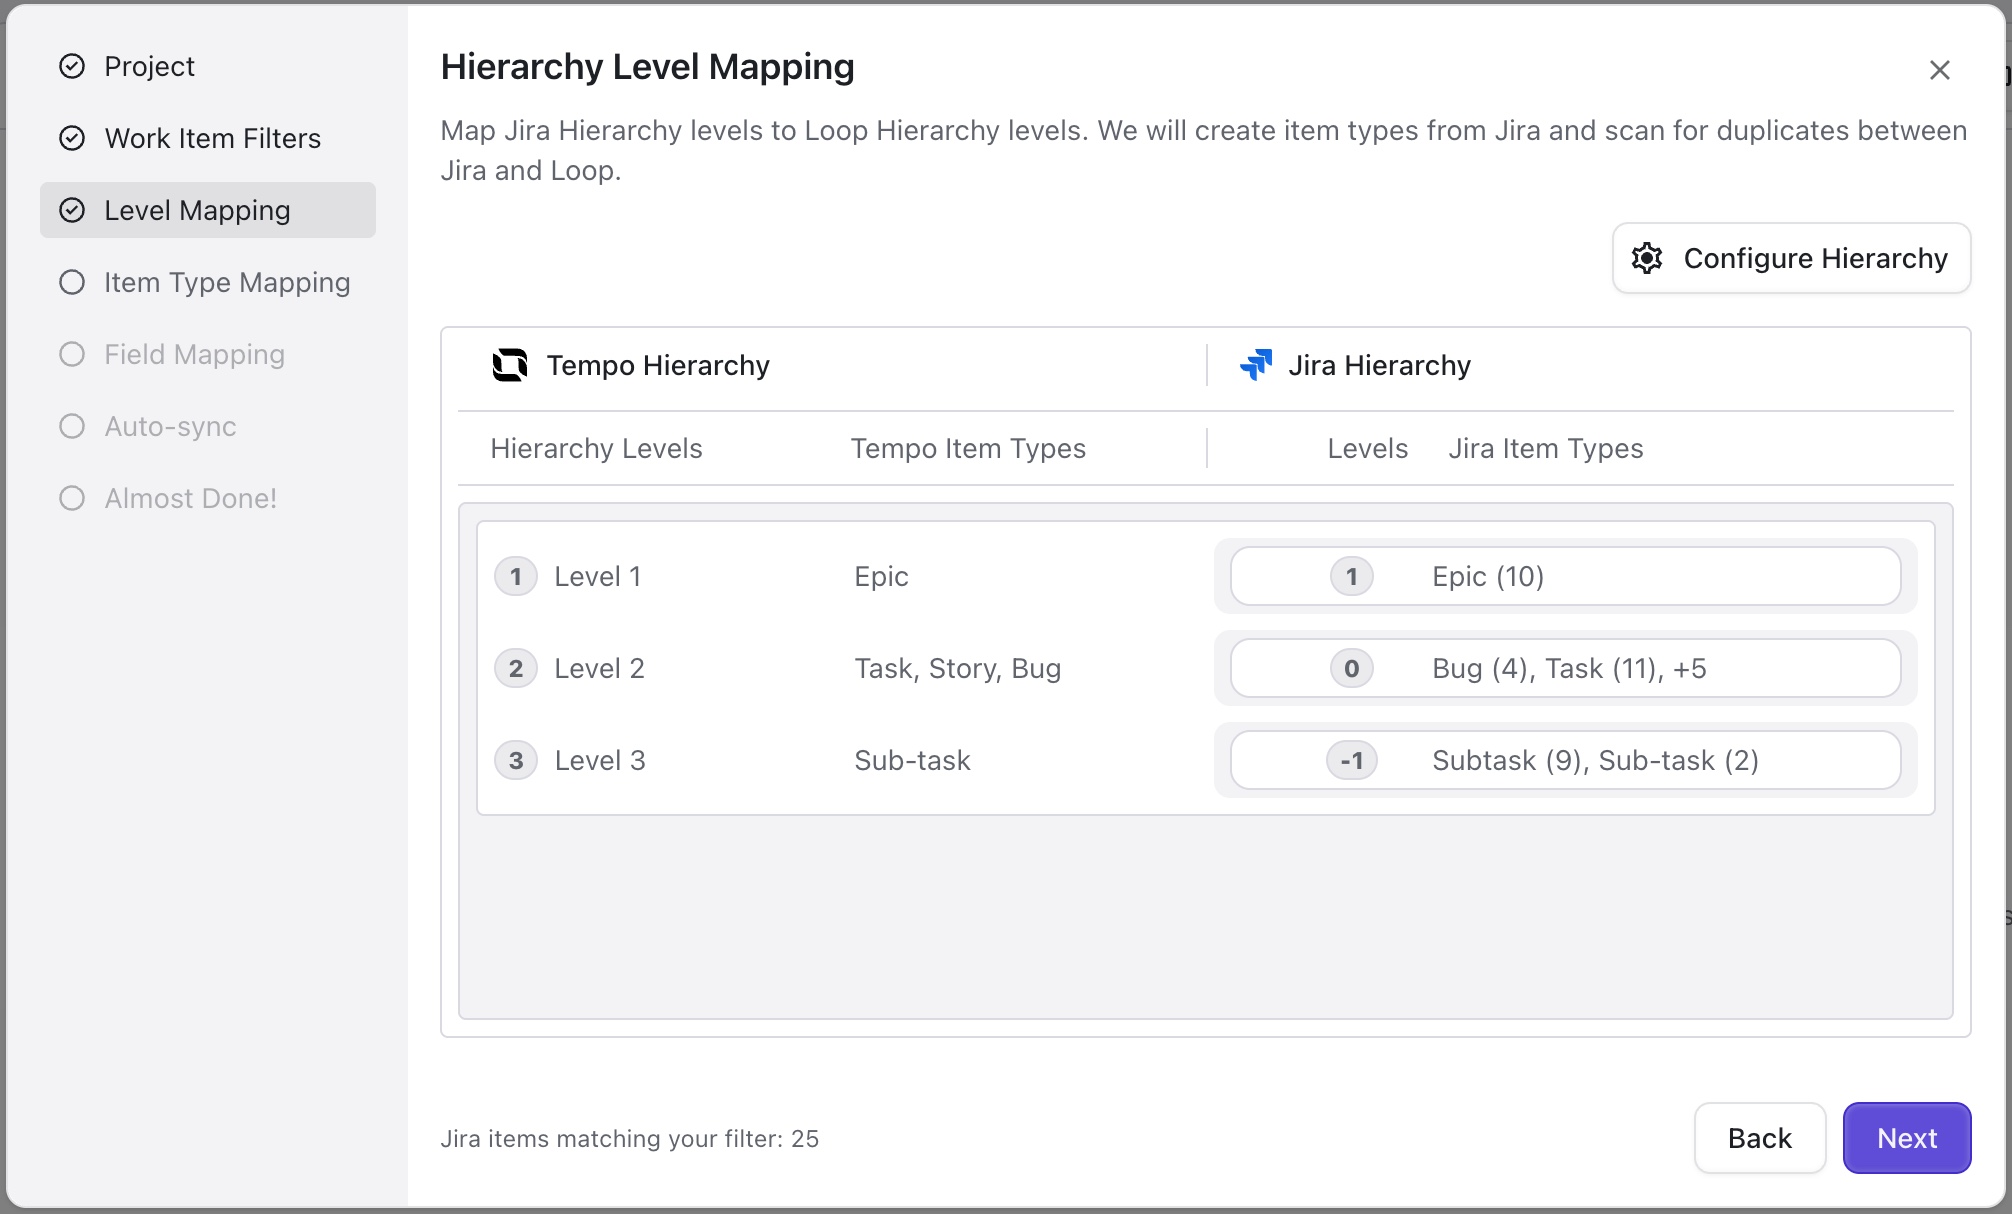The width and height of the screenshot is (2012, 1214).
Task: Click the Field Mapping circle icon
Action: 72,354
